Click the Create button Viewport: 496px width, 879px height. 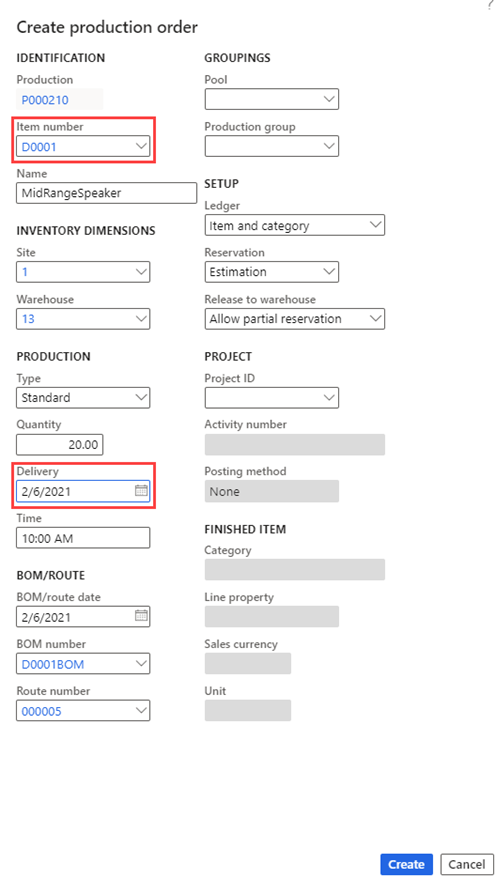[x=406, y=864]
